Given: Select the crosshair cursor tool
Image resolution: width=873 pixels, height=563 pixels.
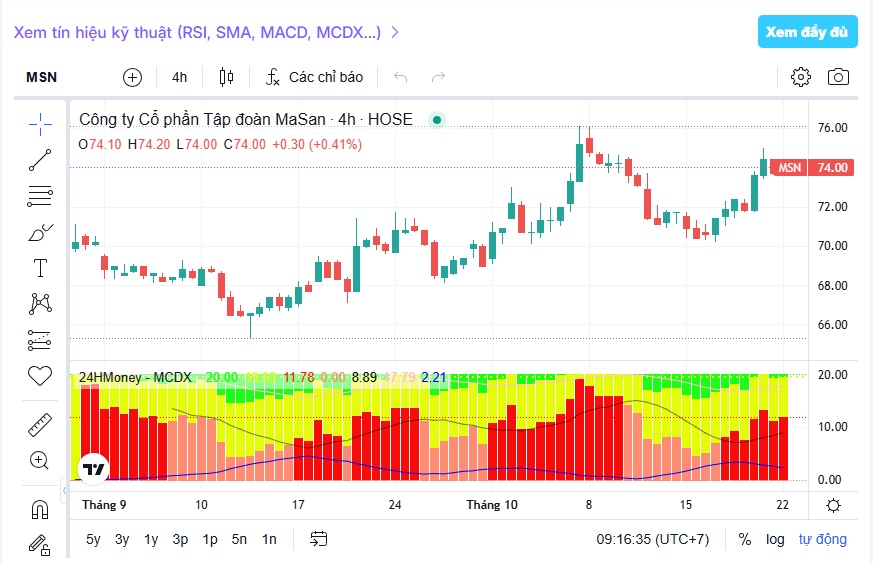Looking at the screenshot, I should [40, 124].
